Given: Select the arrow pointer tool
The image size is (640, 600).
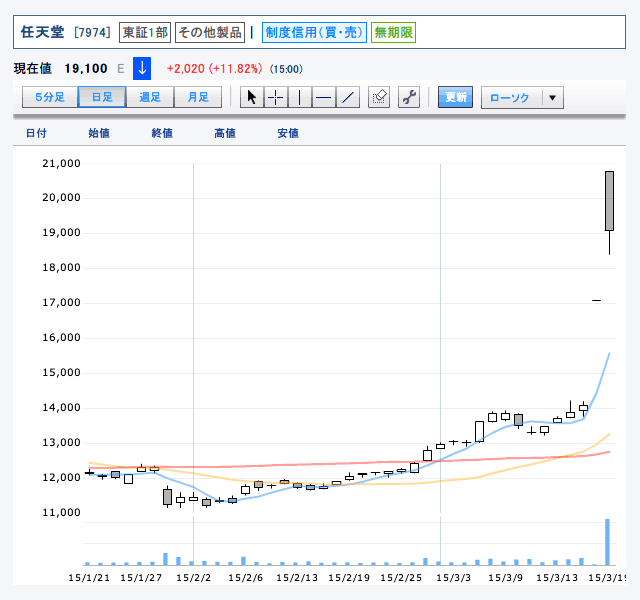Looking at the screenshot, I should [x=251, y=97].
